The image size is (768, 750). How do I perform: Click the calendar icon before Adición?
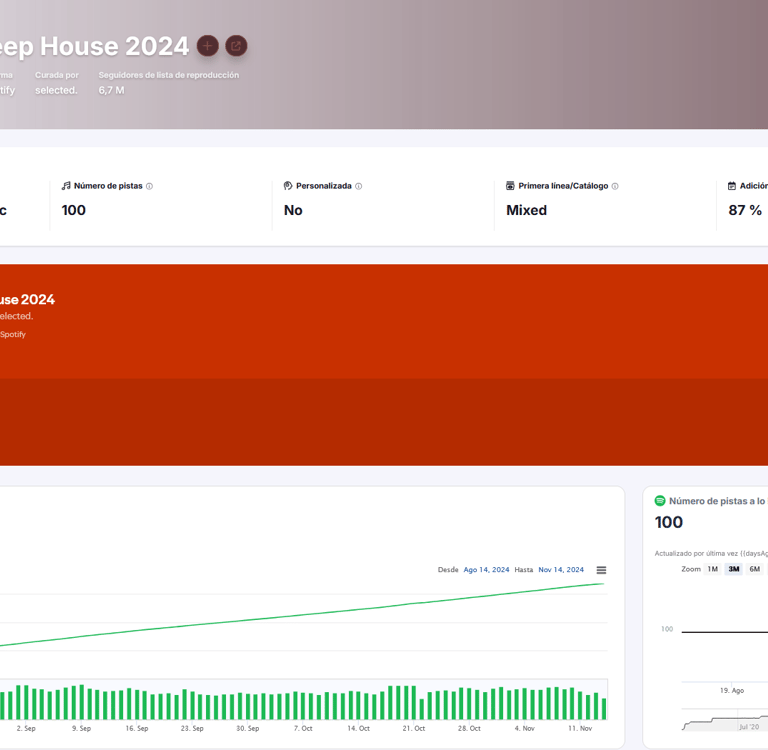coord(732,186)
